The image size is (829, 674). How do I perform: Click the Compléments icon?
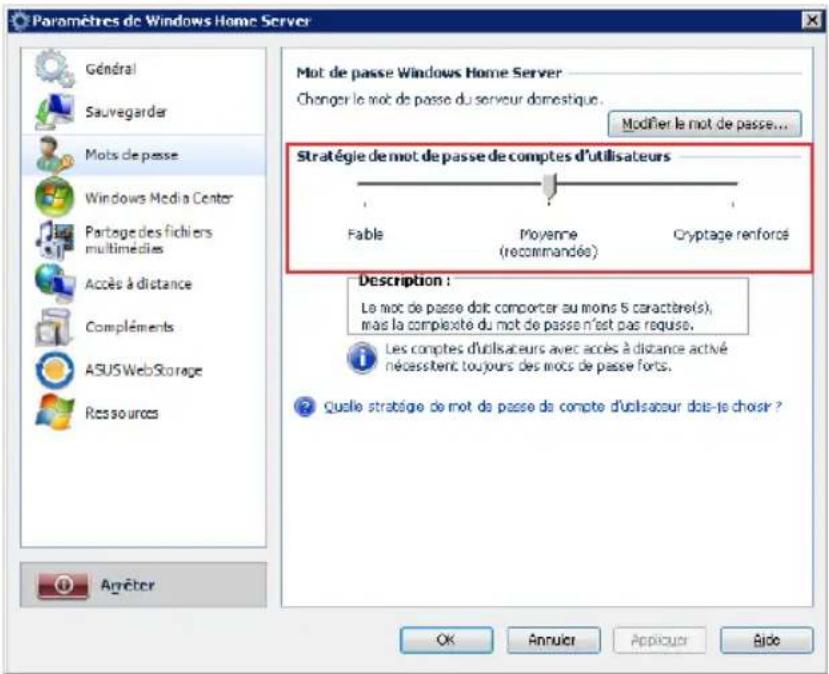(x=54, y=327)
